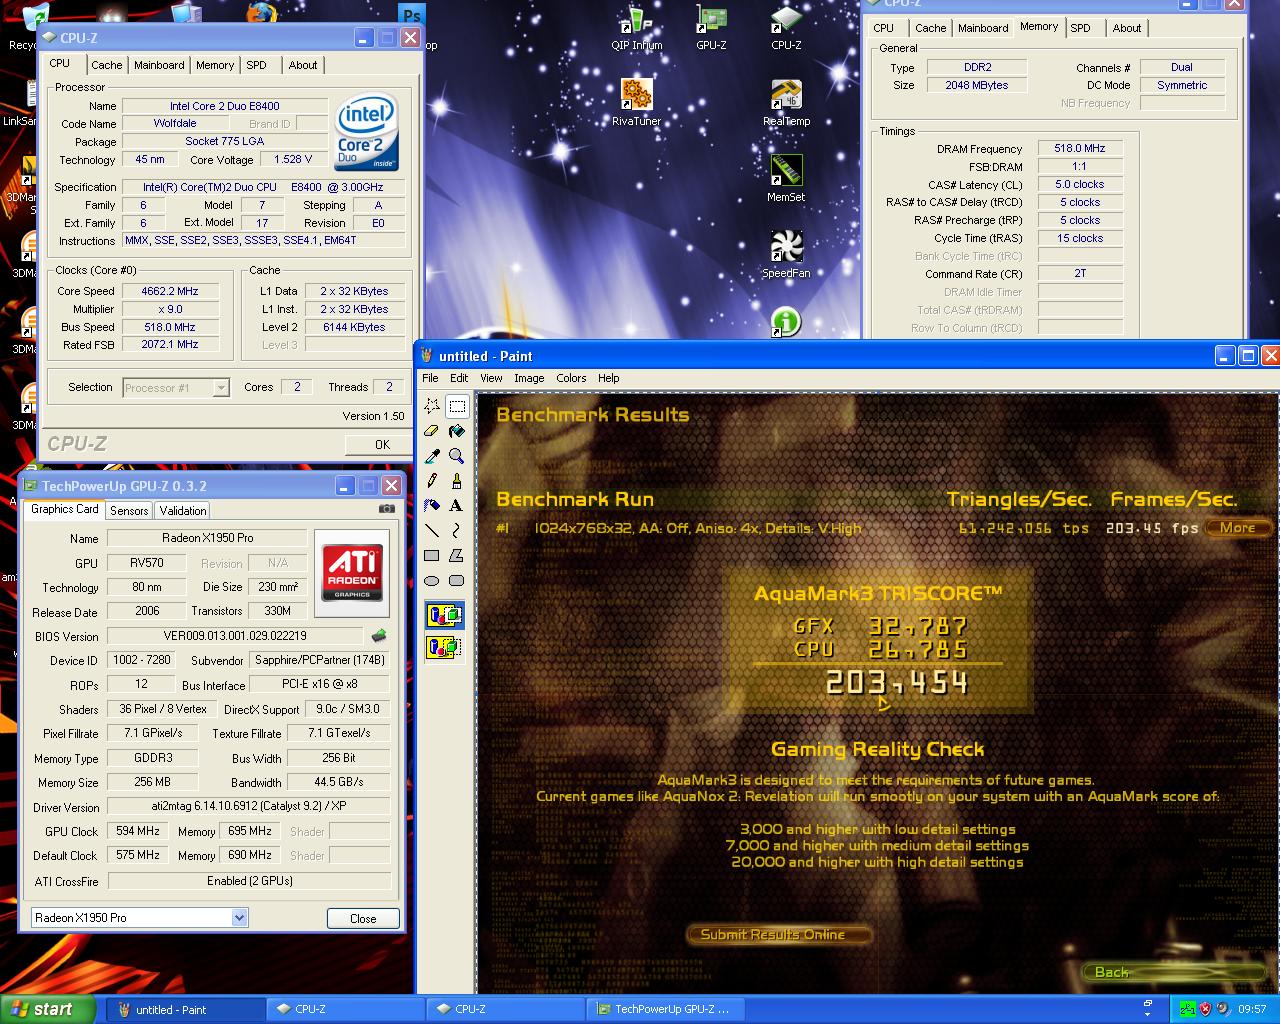The width and height of the screenshot is (1280, 1024).
Task: Open the Processor #1 selection dropdown
Action: click(221, 388)
